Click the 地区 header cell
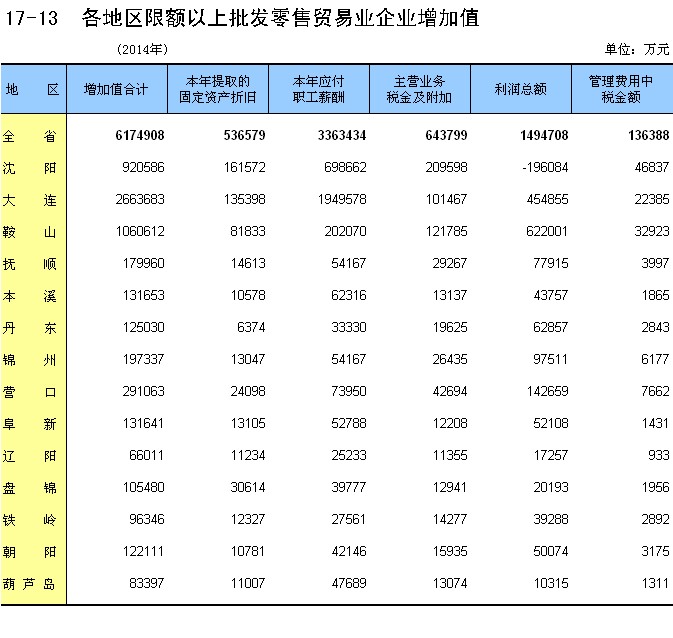 [32, 89]
